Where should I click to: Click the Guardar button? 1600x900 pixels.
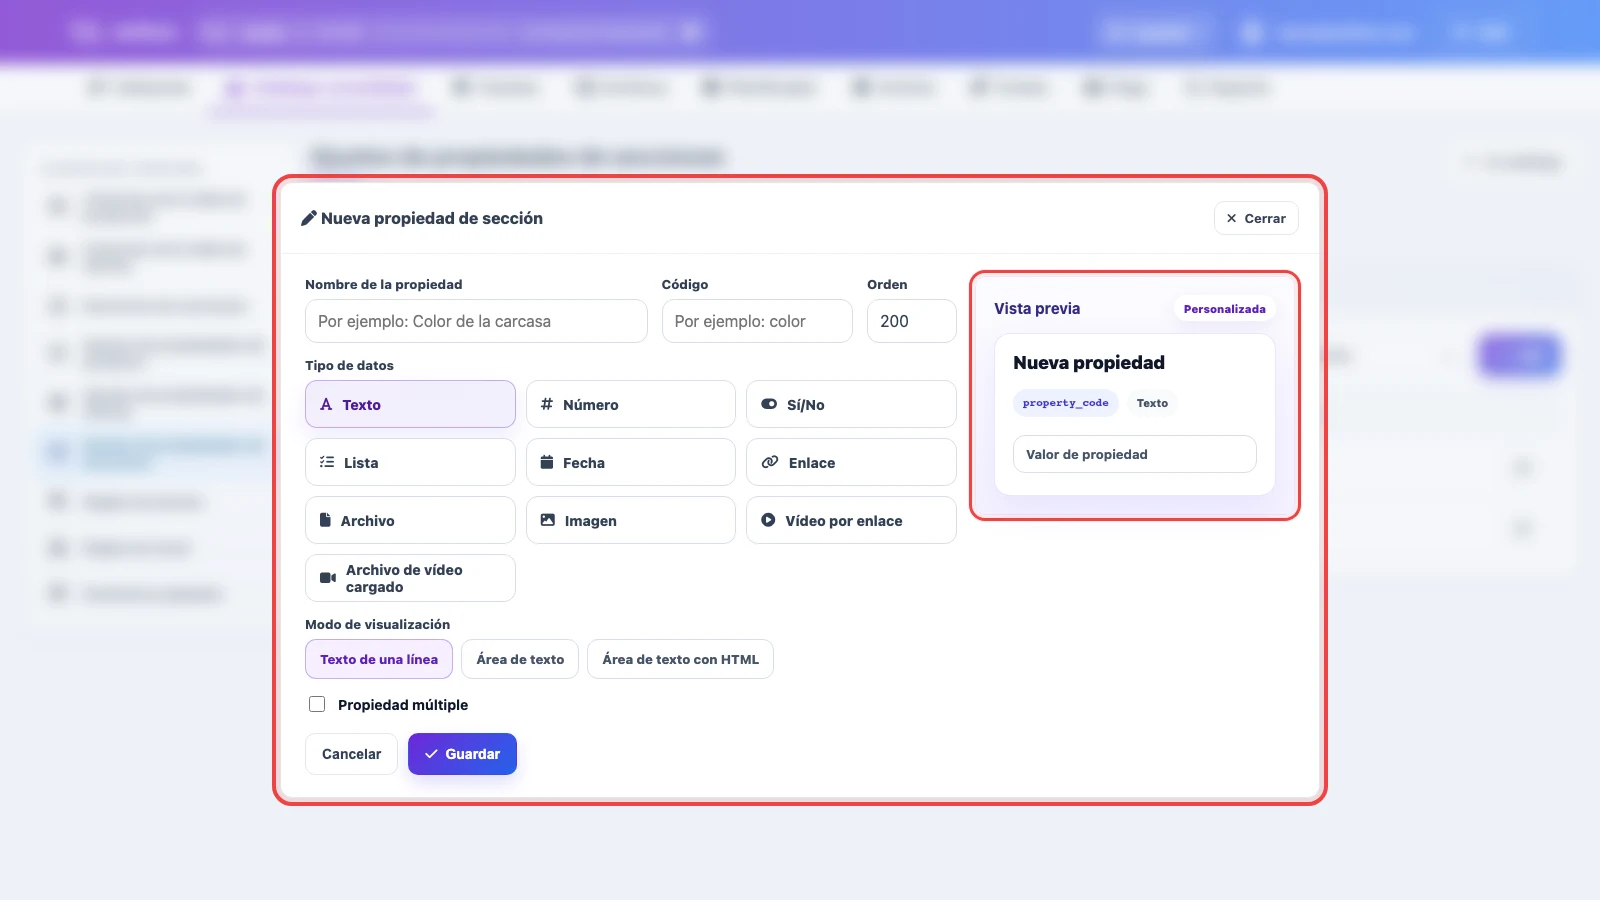click(x=462, y=754)
